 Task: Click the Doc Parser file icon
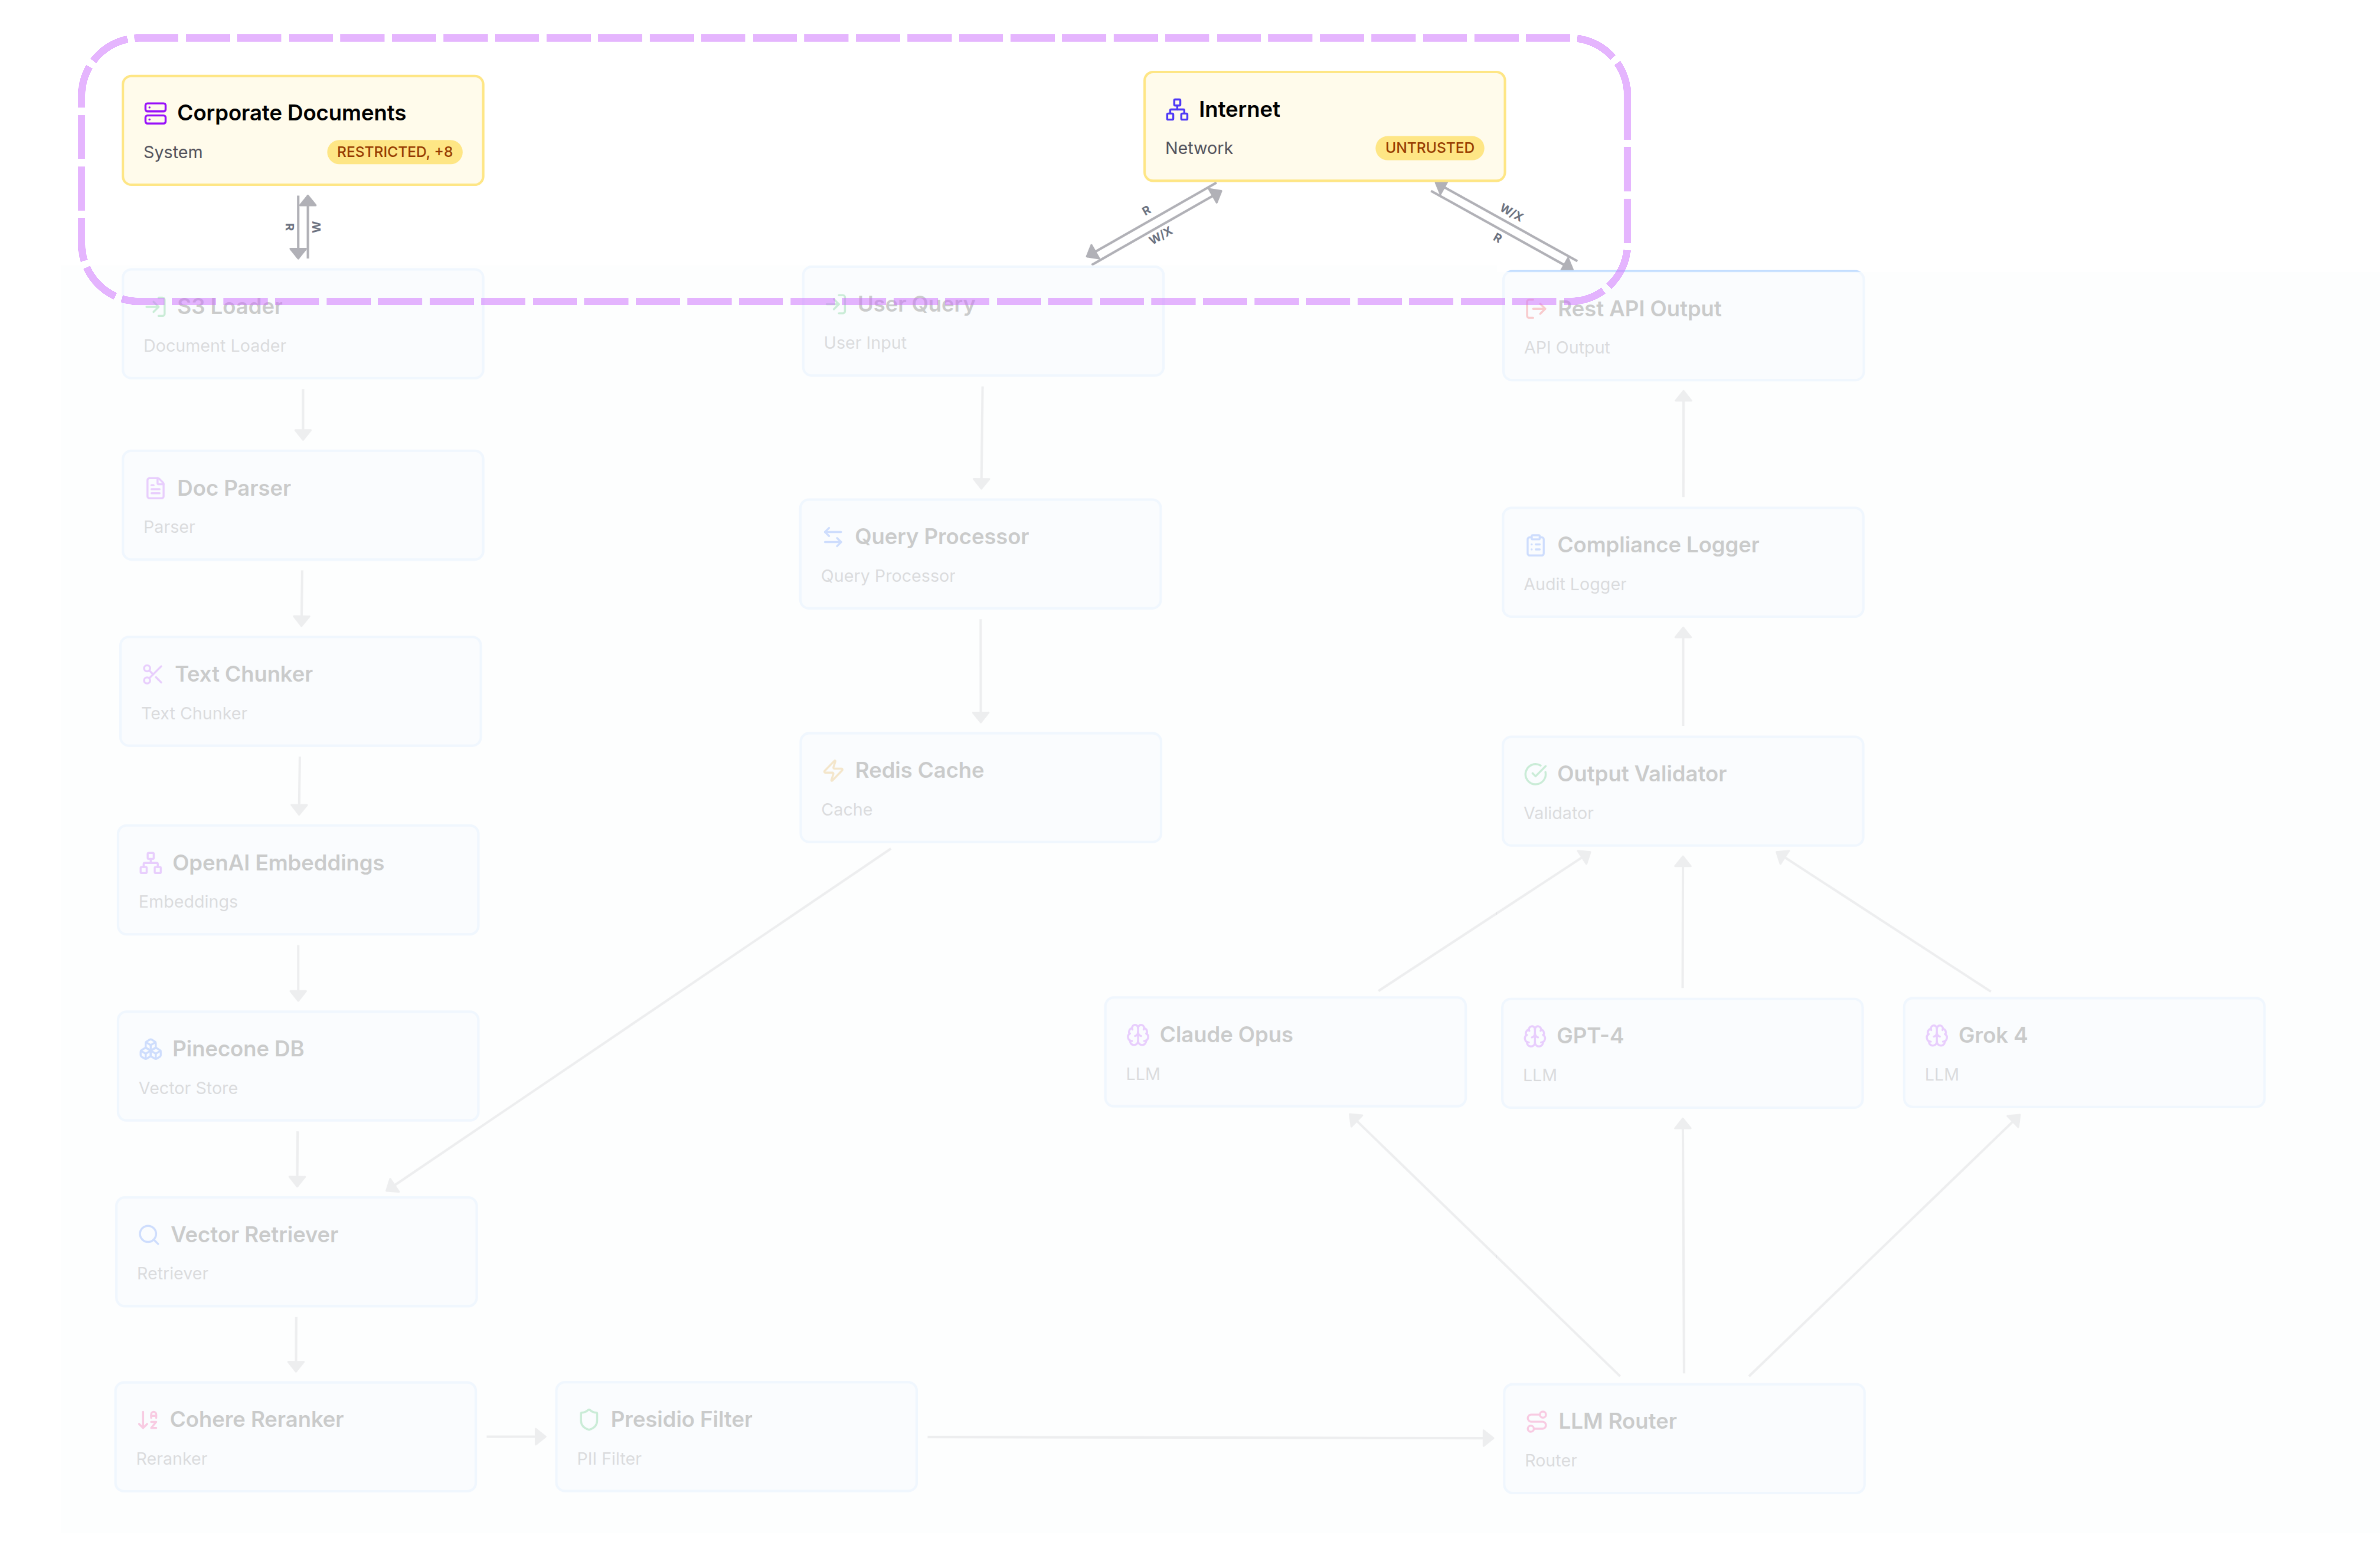[x=155, y=488]
